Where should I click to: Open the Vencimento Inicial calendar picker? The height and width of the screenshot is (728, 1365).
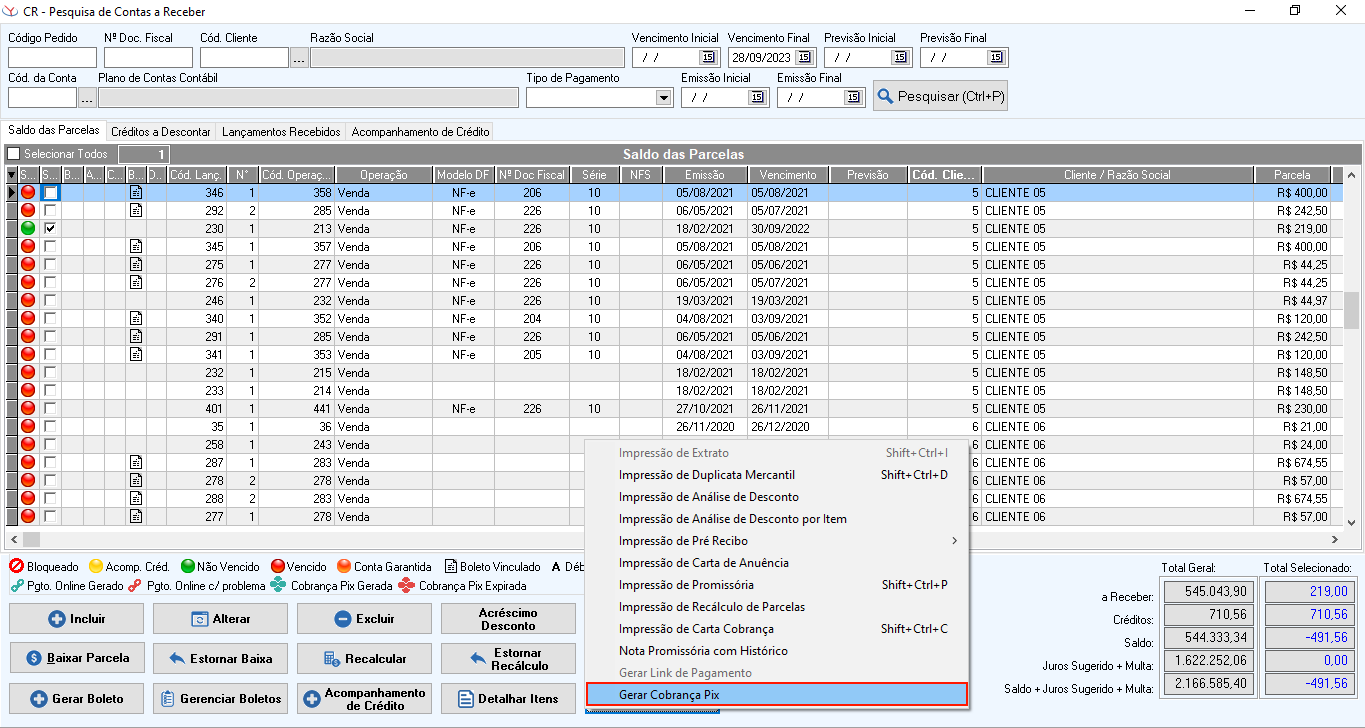[708, 58]
